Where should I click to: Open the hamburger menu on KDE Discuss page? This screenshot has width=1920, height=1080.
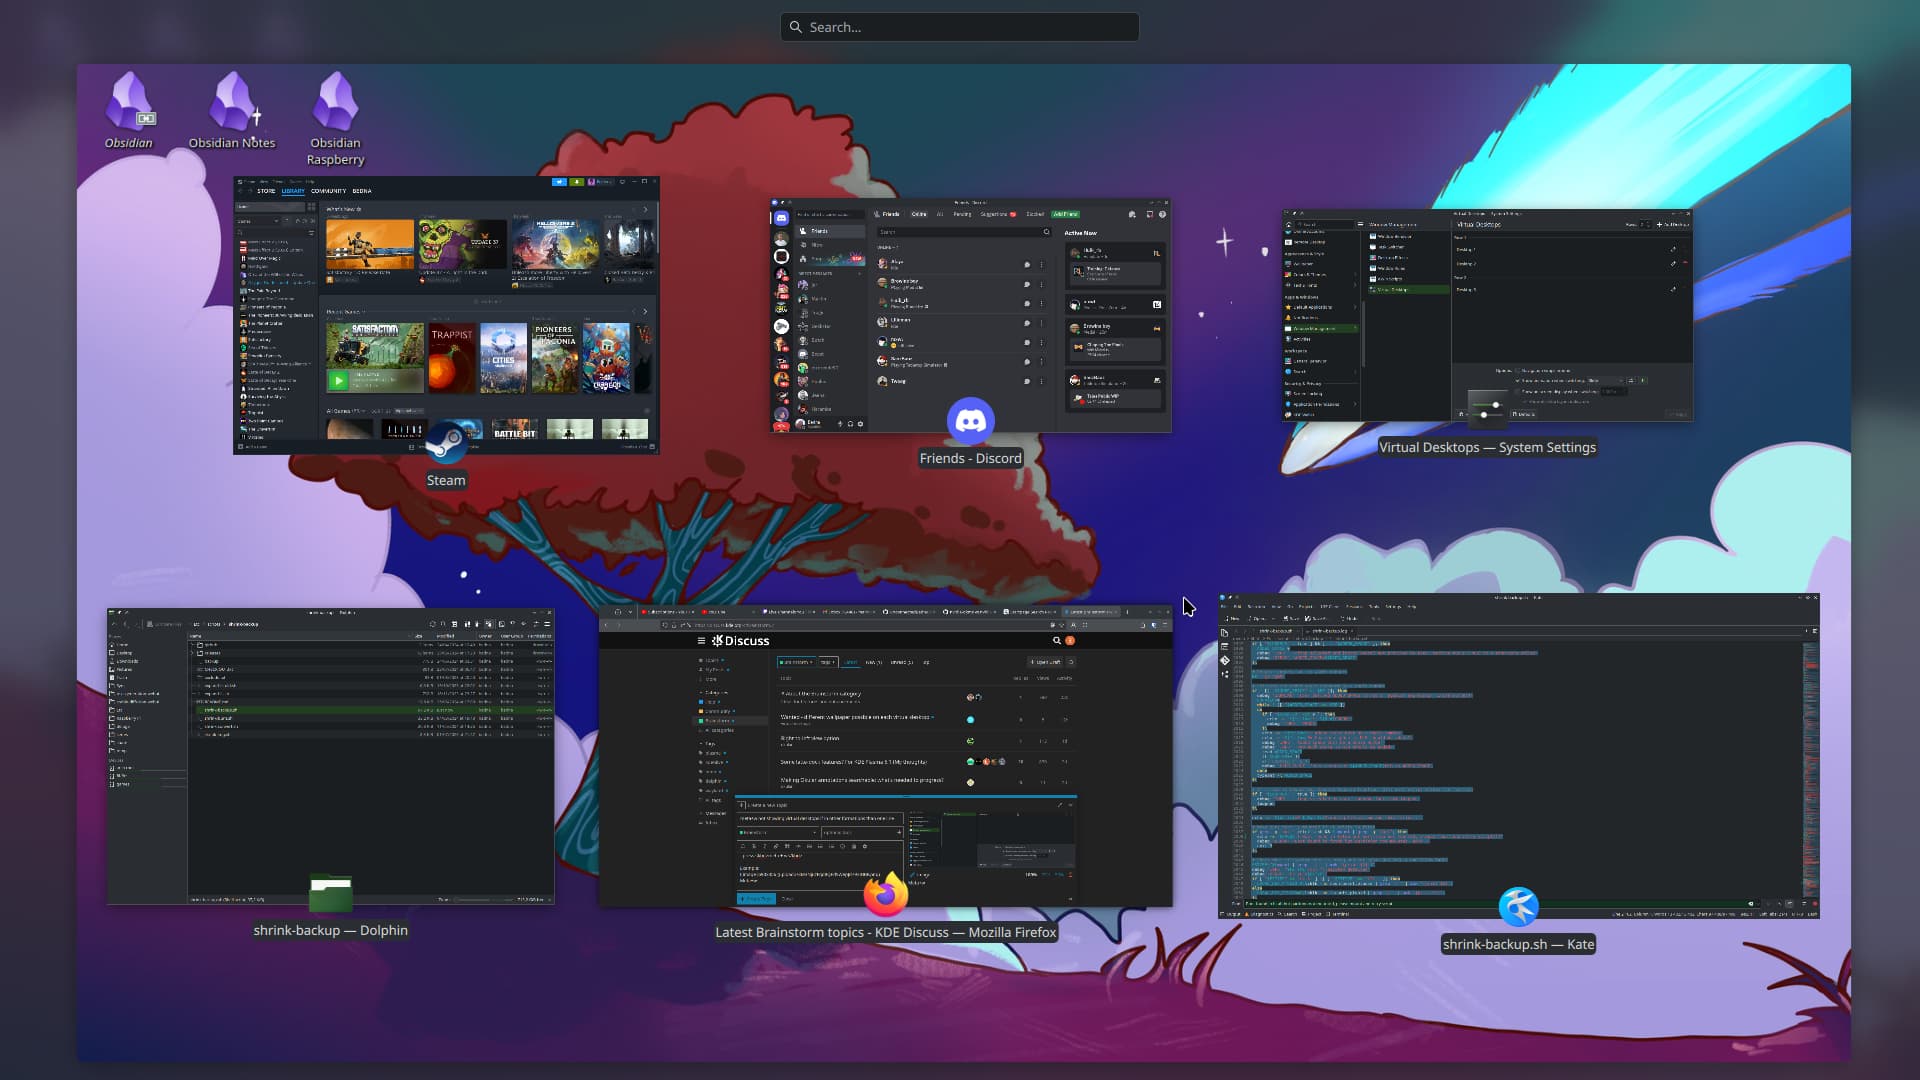coord(701,641)
